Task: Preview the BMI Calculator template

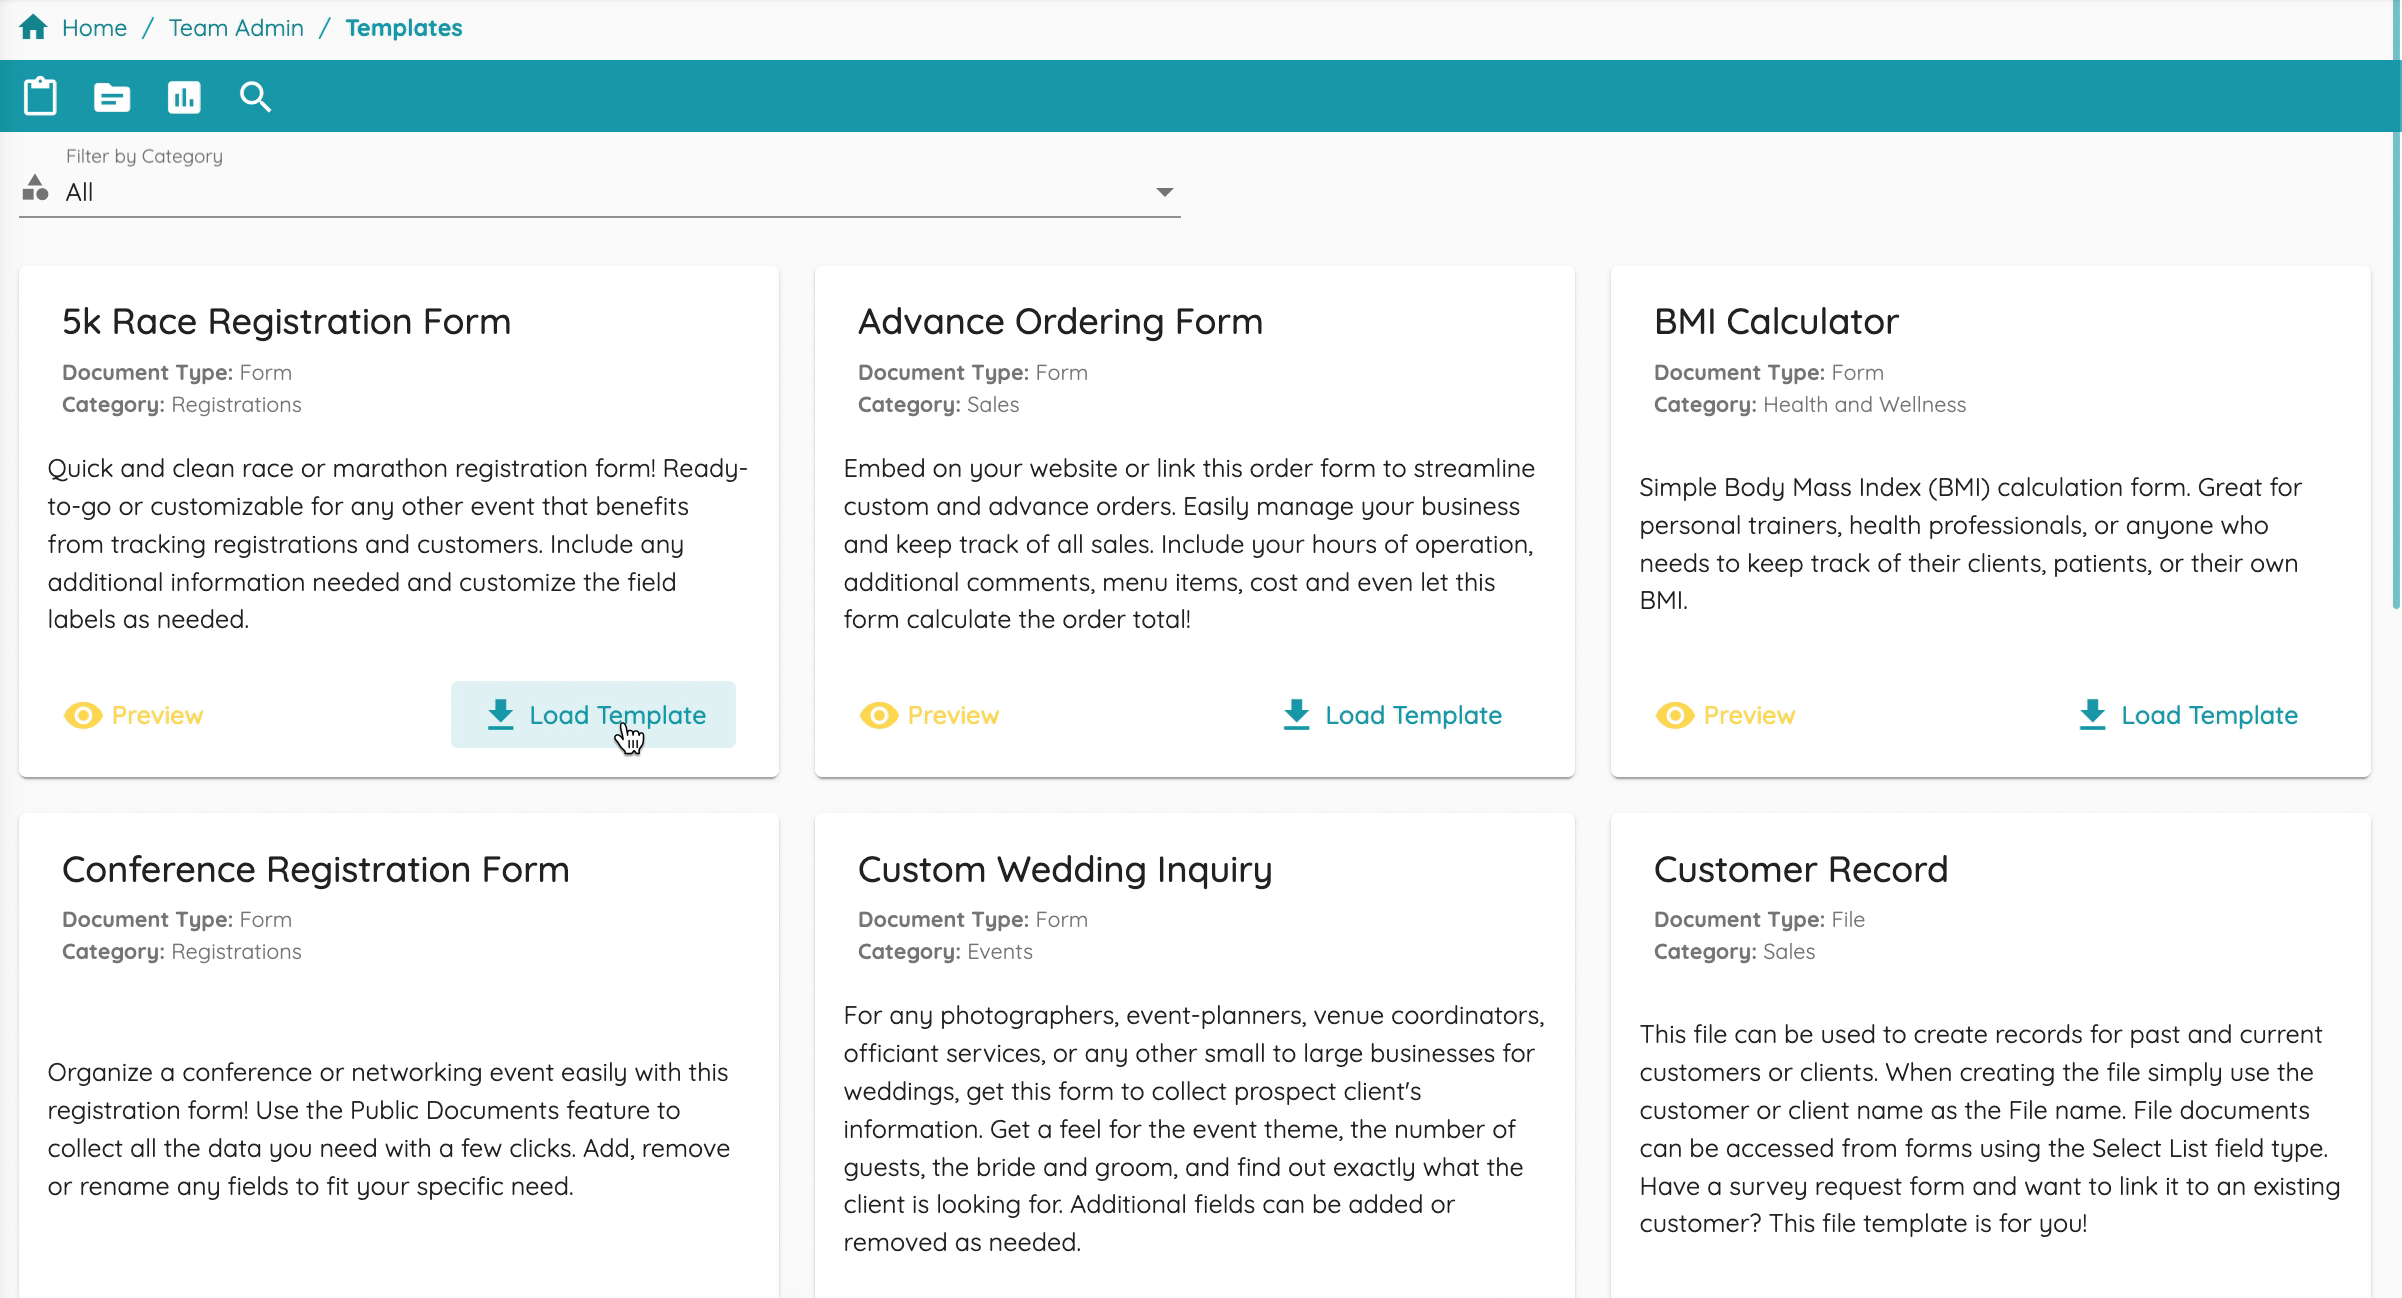Action: 1726,715
